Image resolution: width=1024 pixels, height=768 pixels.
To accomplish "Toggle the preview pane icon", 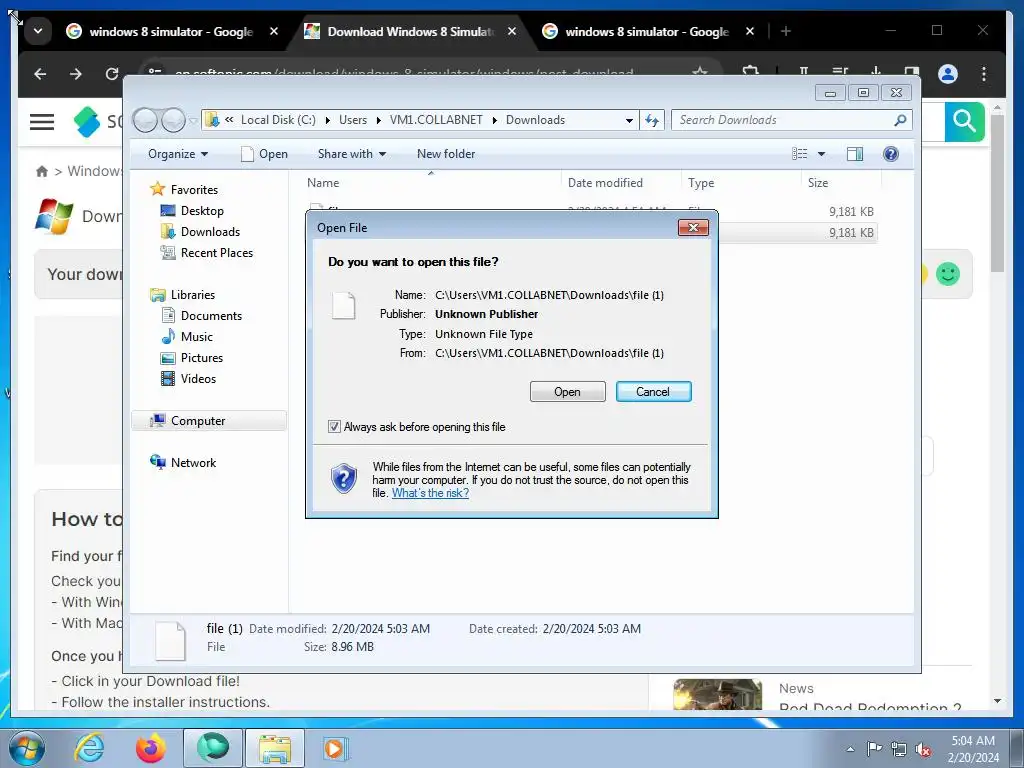I will tap(854, 154).
